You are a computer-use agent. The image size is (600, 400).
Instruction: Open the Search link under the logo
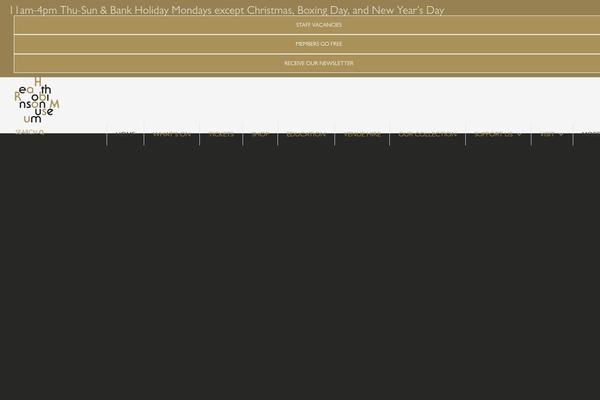(x=29, y=132)
